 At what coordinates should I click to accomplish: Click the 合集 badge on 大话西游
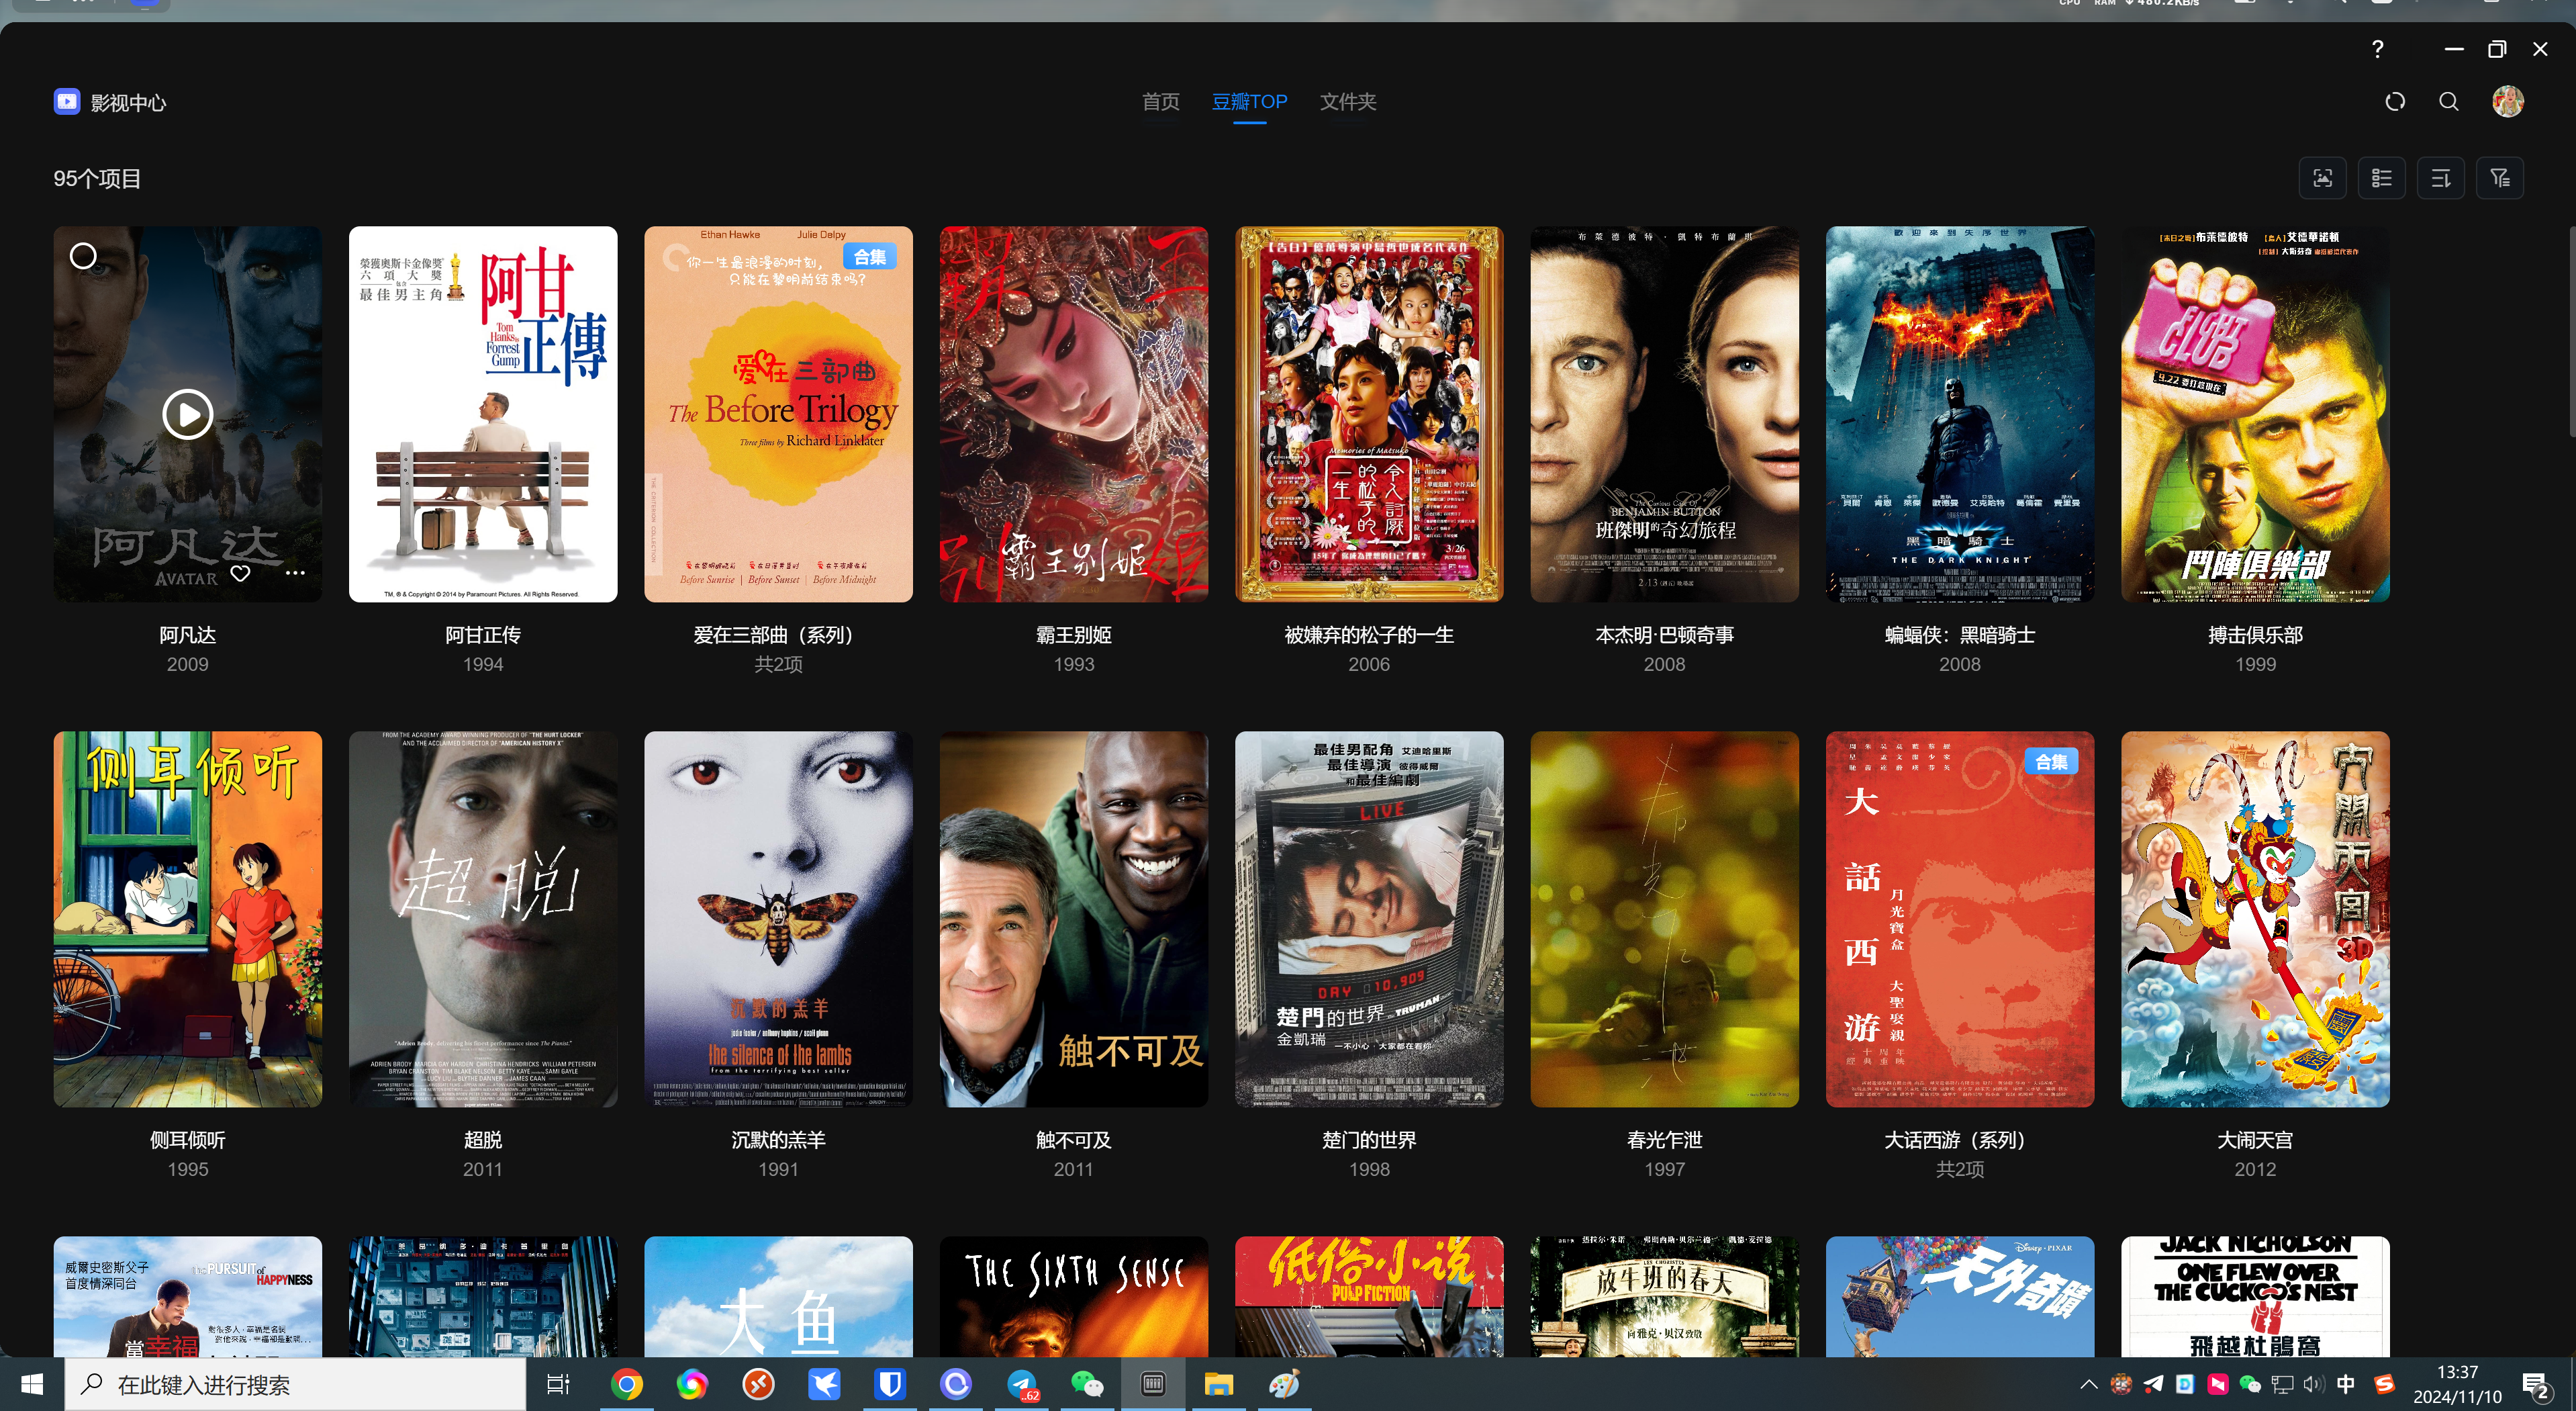pos(2051,762)
